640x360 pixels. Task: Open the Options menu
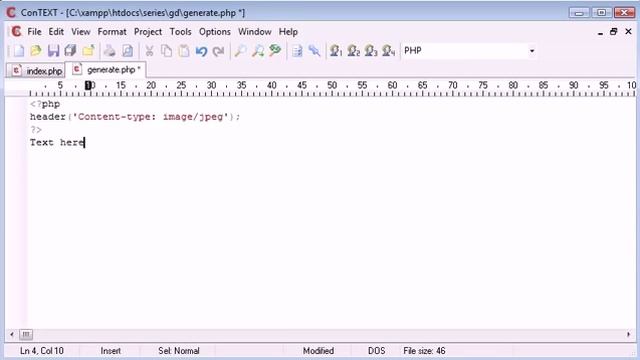click(215, 32)
